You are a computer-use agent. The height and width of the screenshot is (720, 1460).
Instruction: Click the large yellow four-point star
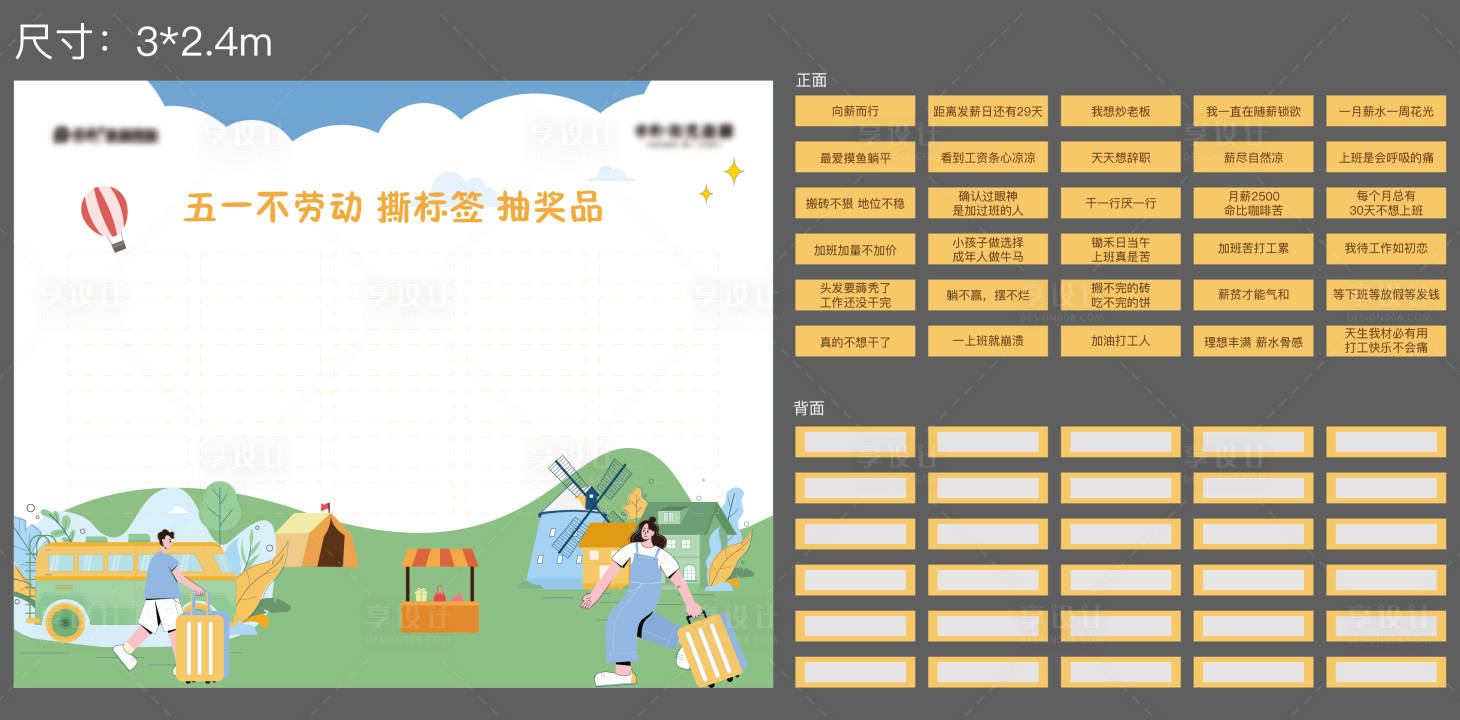(x=734, y=172)
